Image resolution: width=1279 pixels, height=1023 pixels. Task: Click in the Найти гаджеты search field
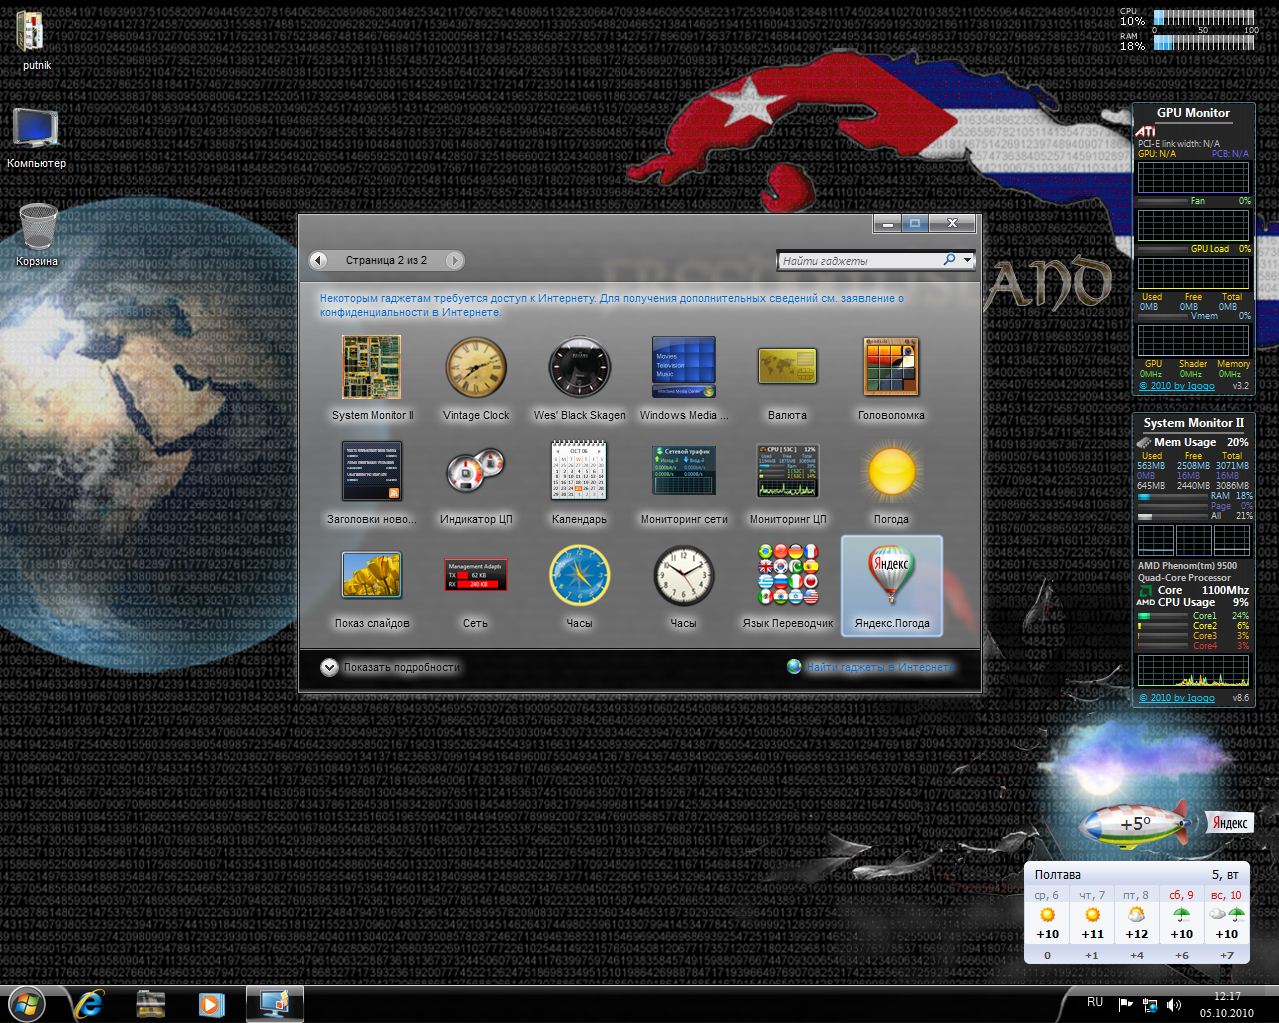(x=860, y=261)
